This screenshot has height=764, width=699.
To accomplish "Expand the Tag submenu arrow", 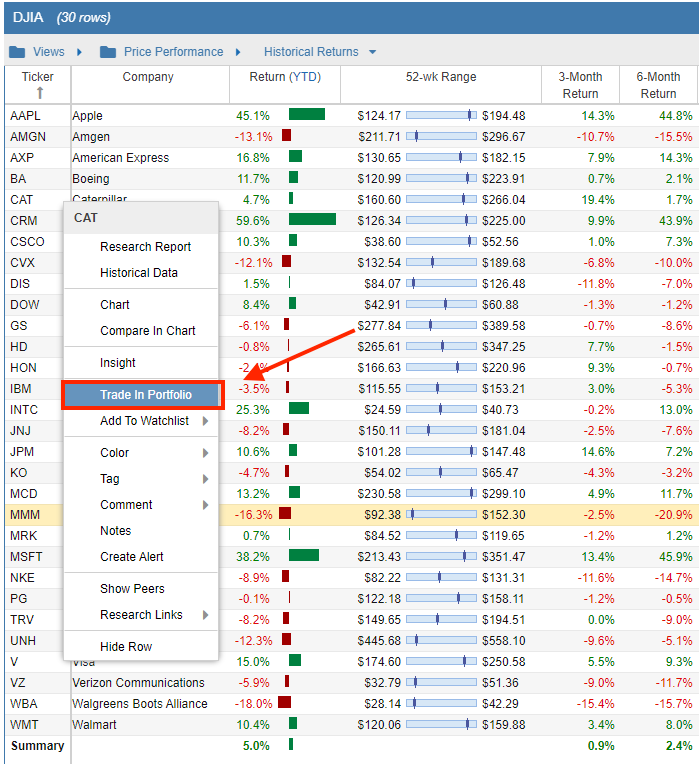I will click(x=206, y=479).
